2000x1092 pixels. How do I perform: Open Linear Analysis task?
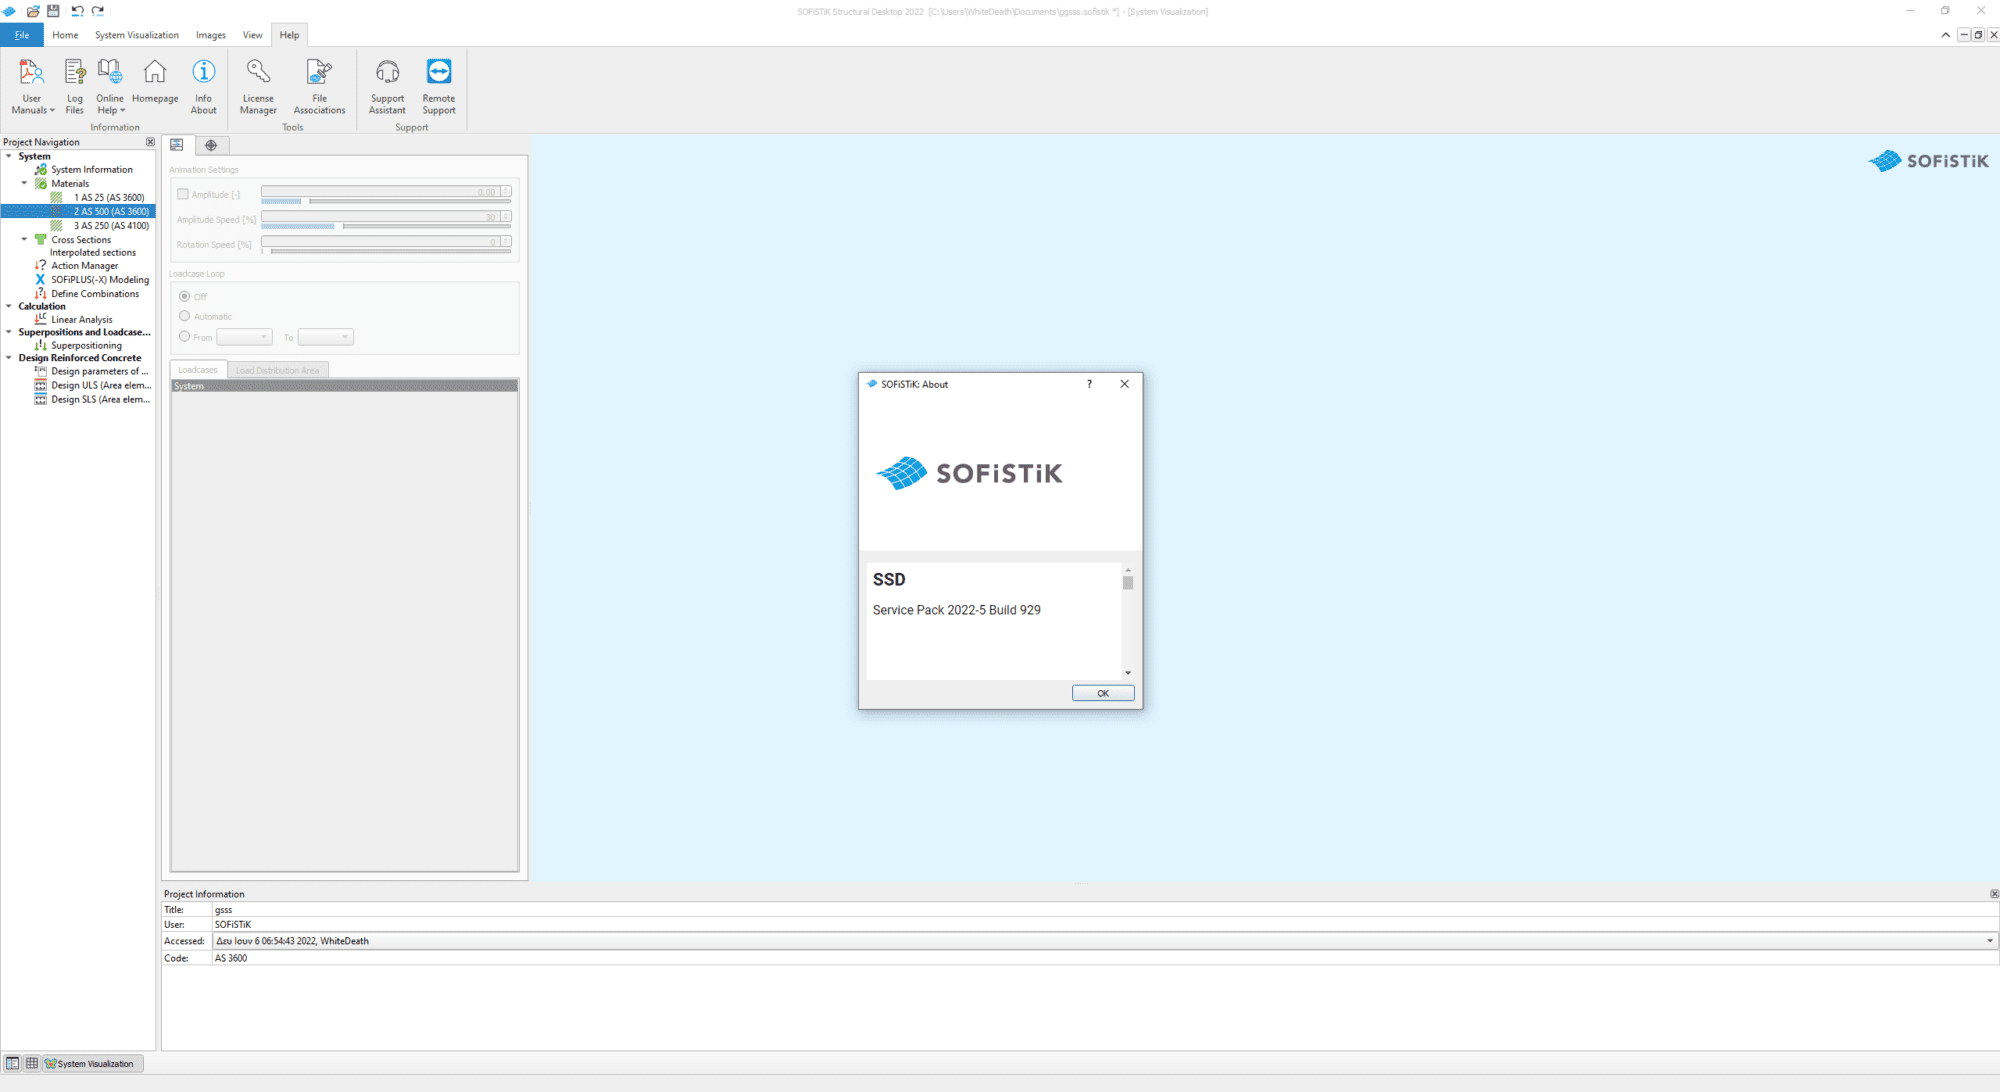[x=82, y=319]
